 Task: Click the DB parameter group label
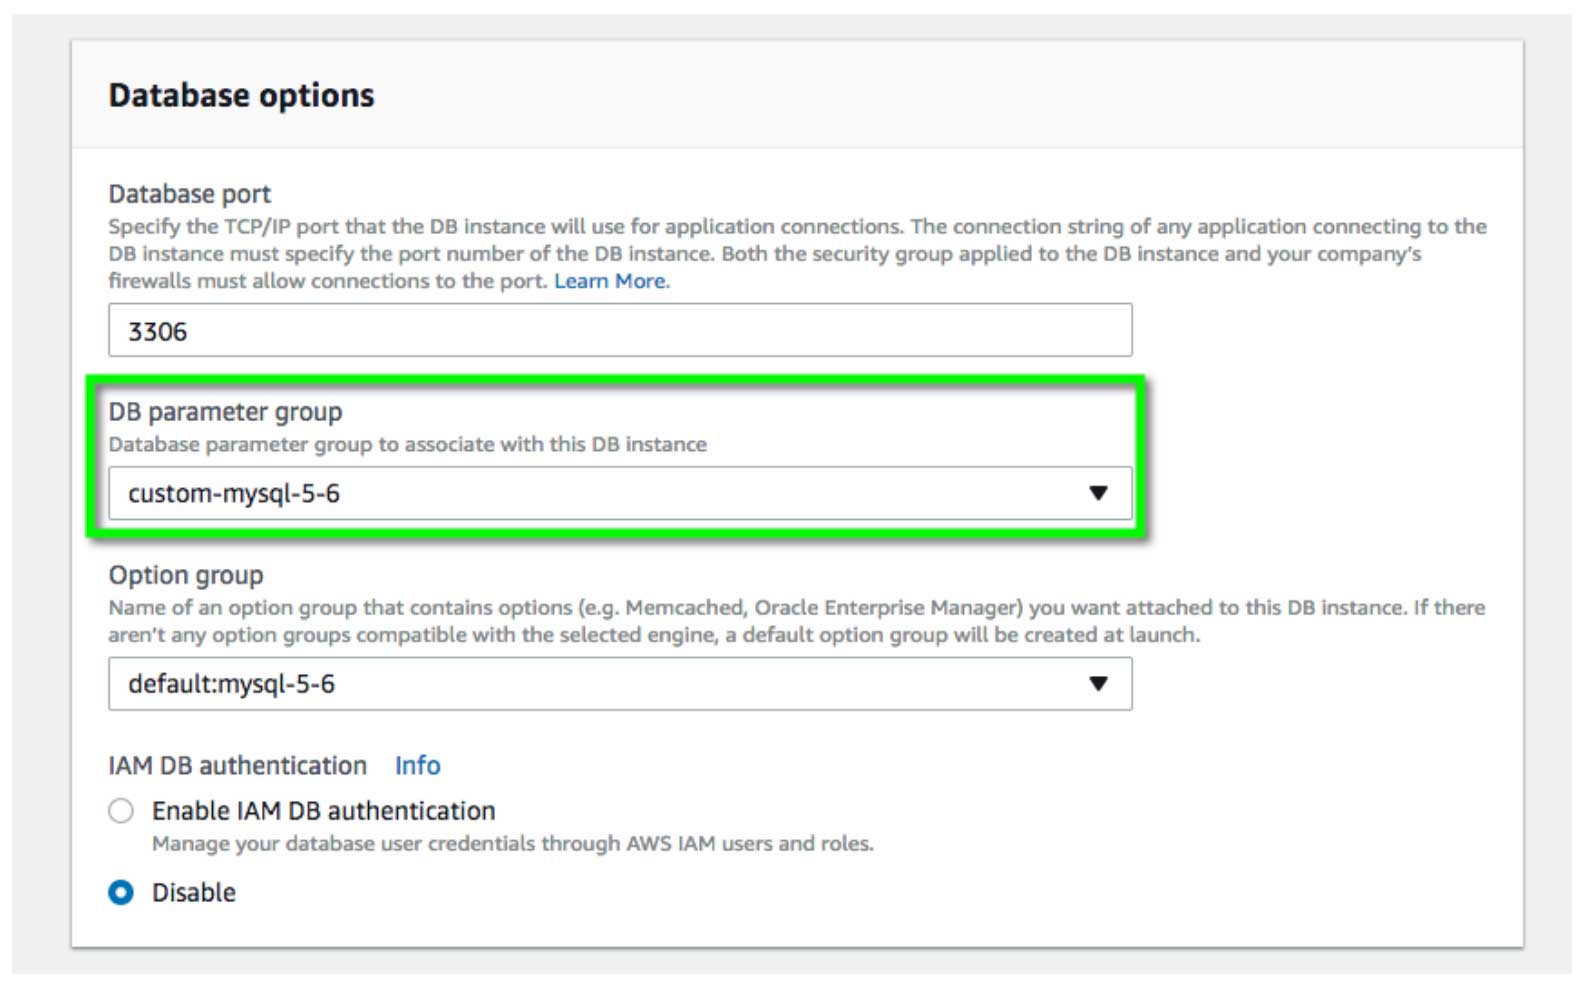225,412
